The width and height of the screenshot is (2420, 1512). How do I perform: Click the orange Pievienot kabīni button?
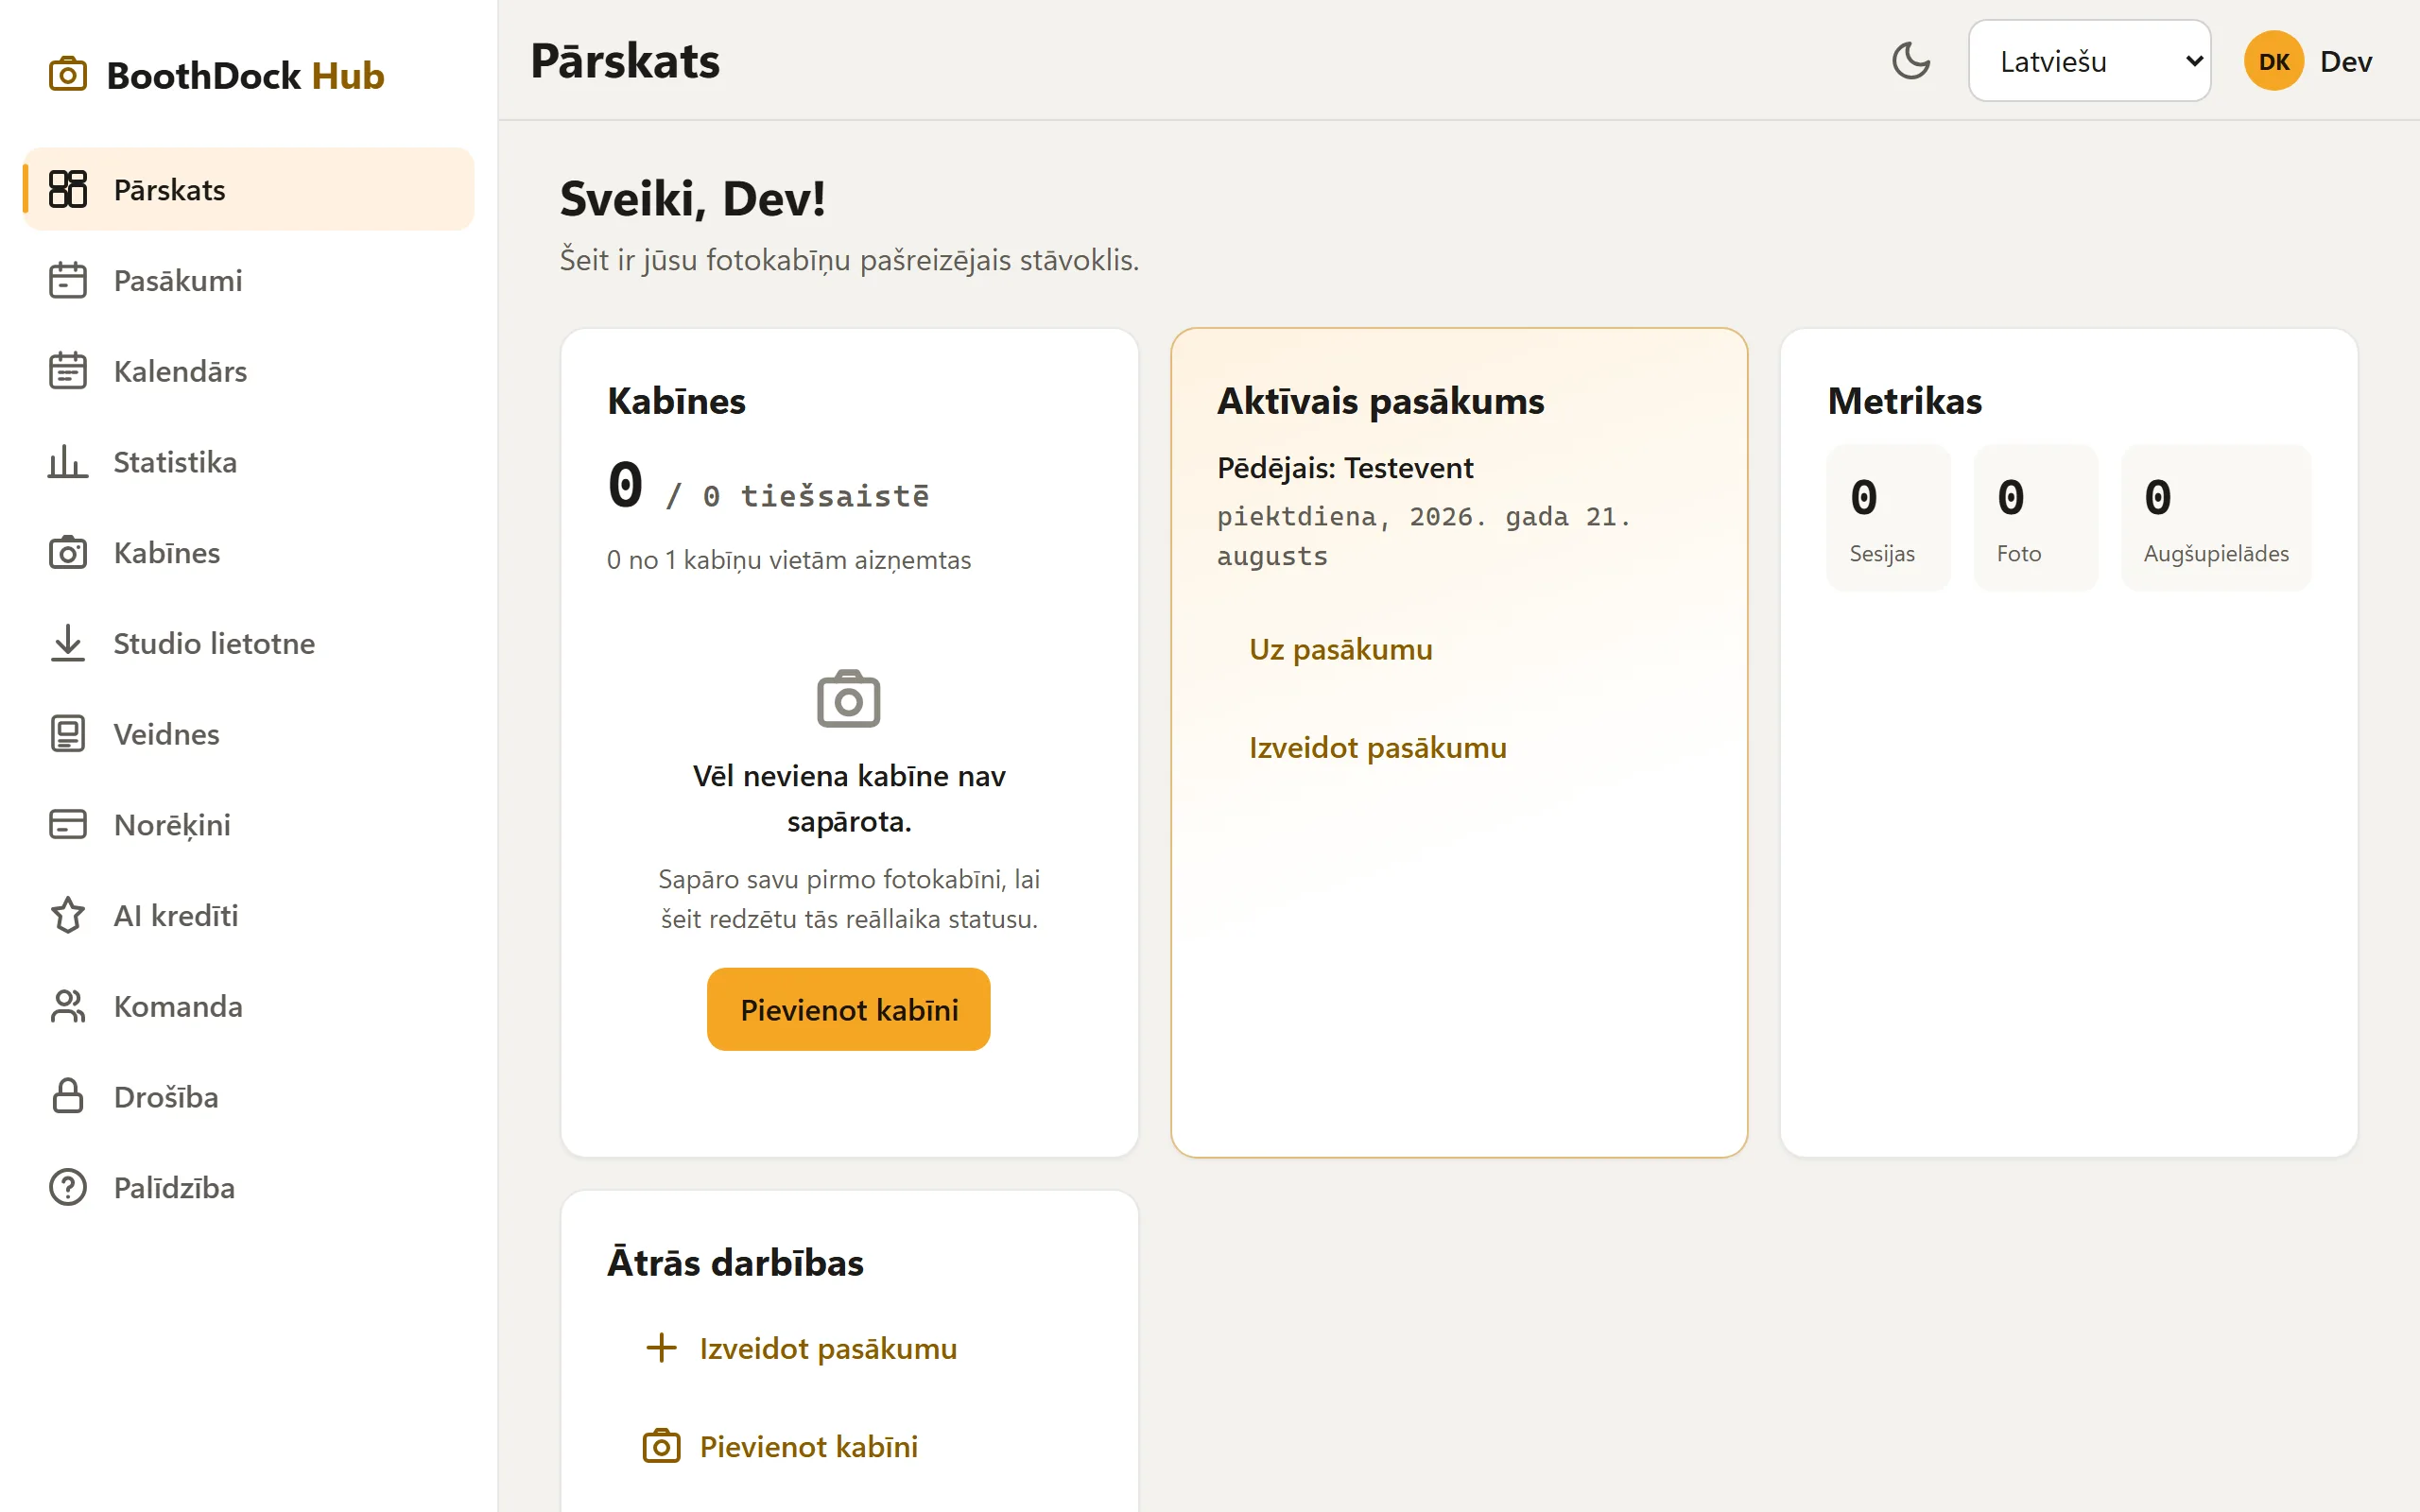click(x=849, y=1009)
